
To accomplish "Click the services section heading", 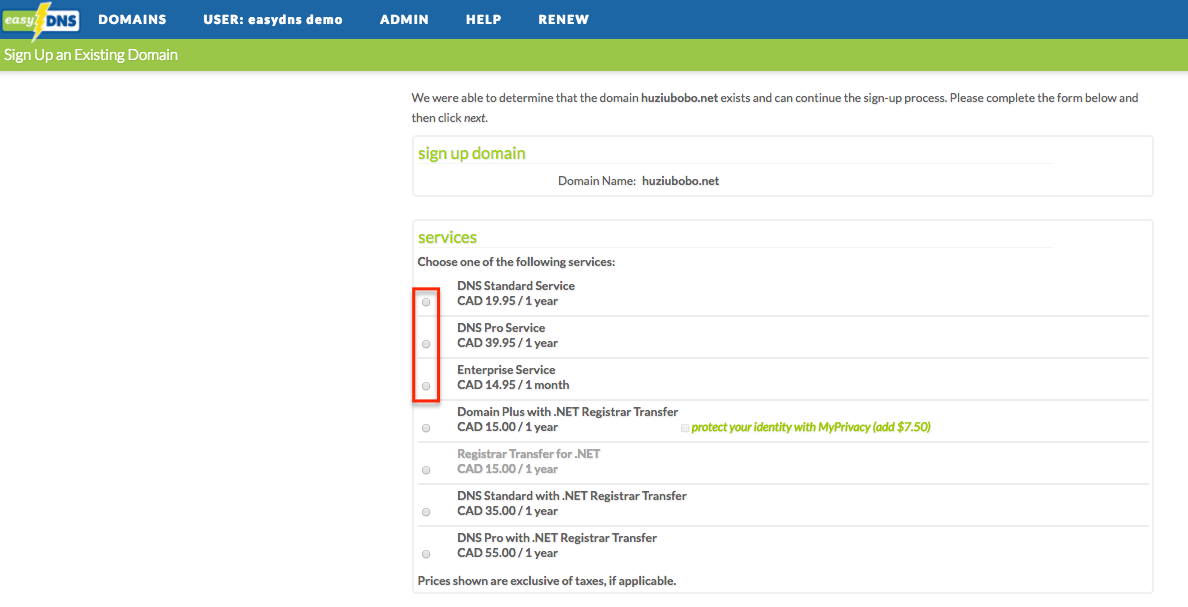I will pyautogui.click(x=447, y=237).
